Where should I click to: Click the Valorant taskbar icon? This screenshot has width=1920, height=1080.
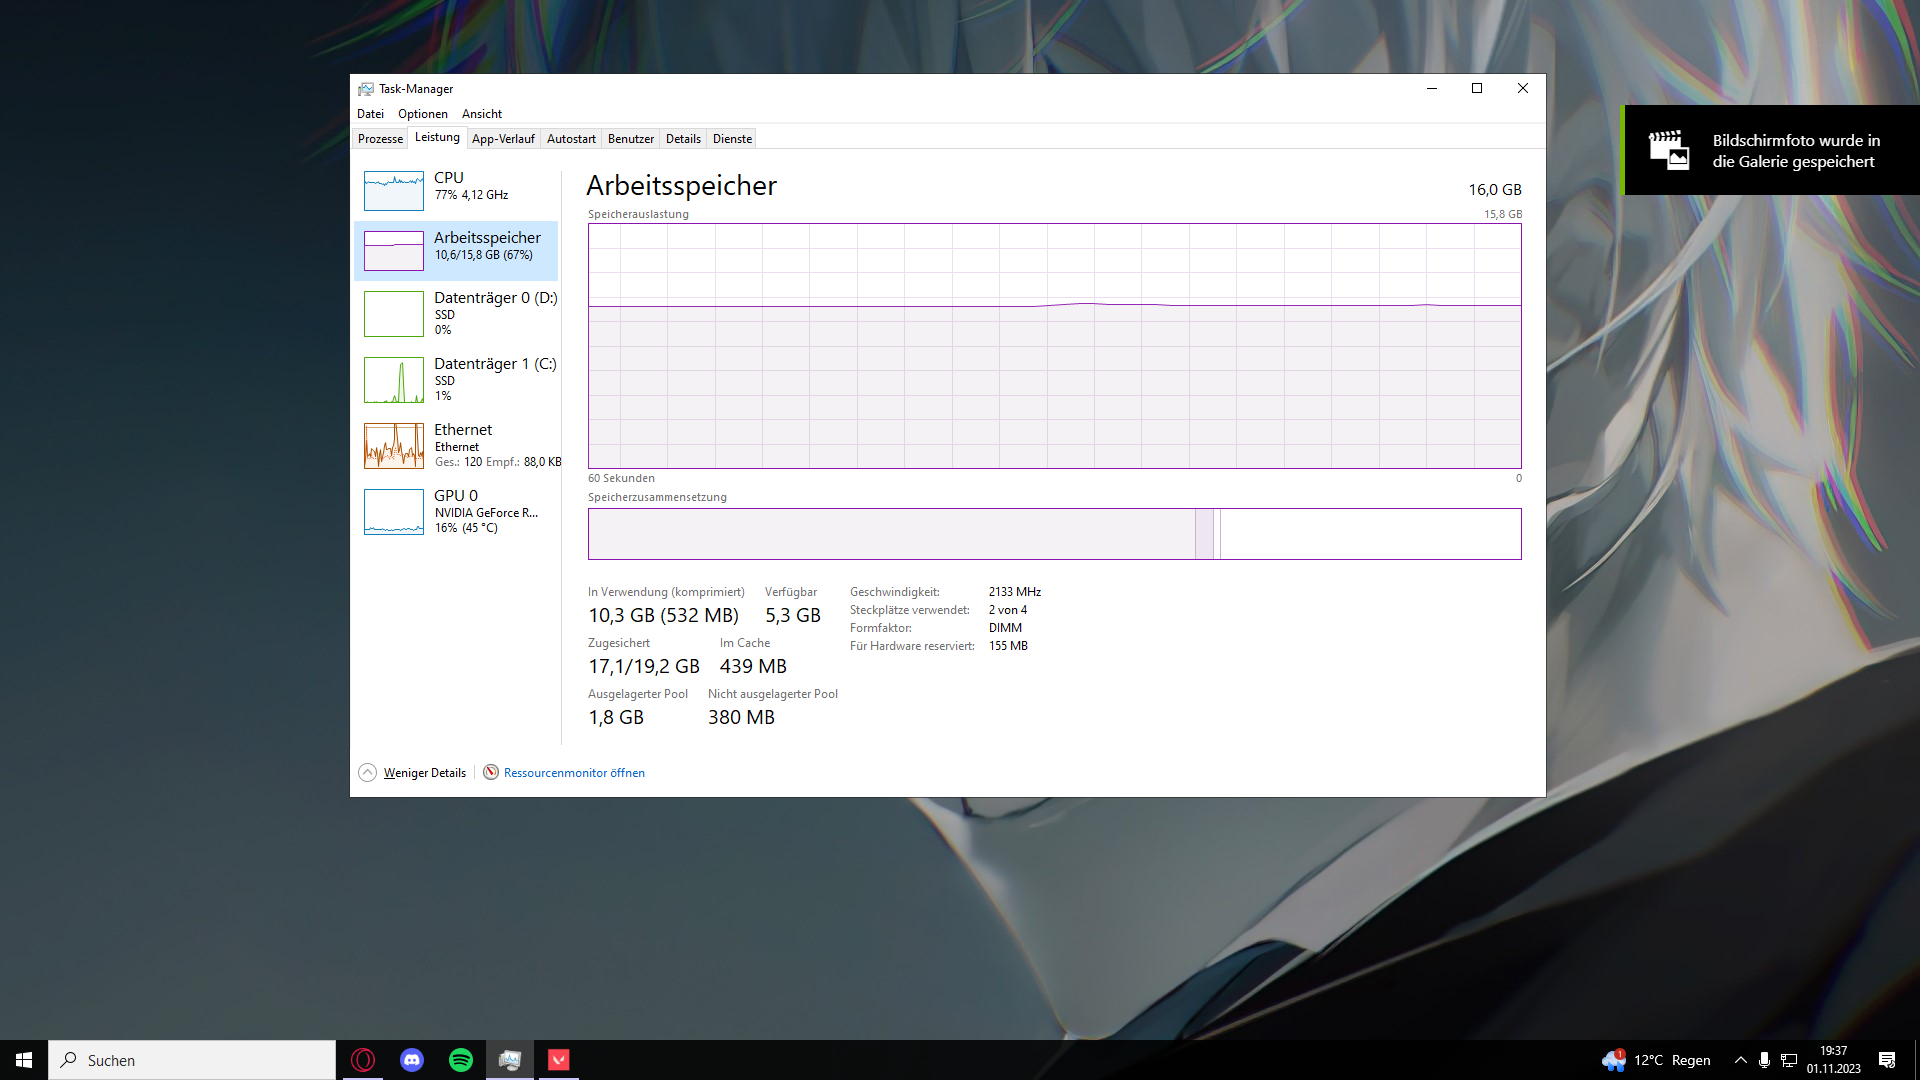point(559,1060)
